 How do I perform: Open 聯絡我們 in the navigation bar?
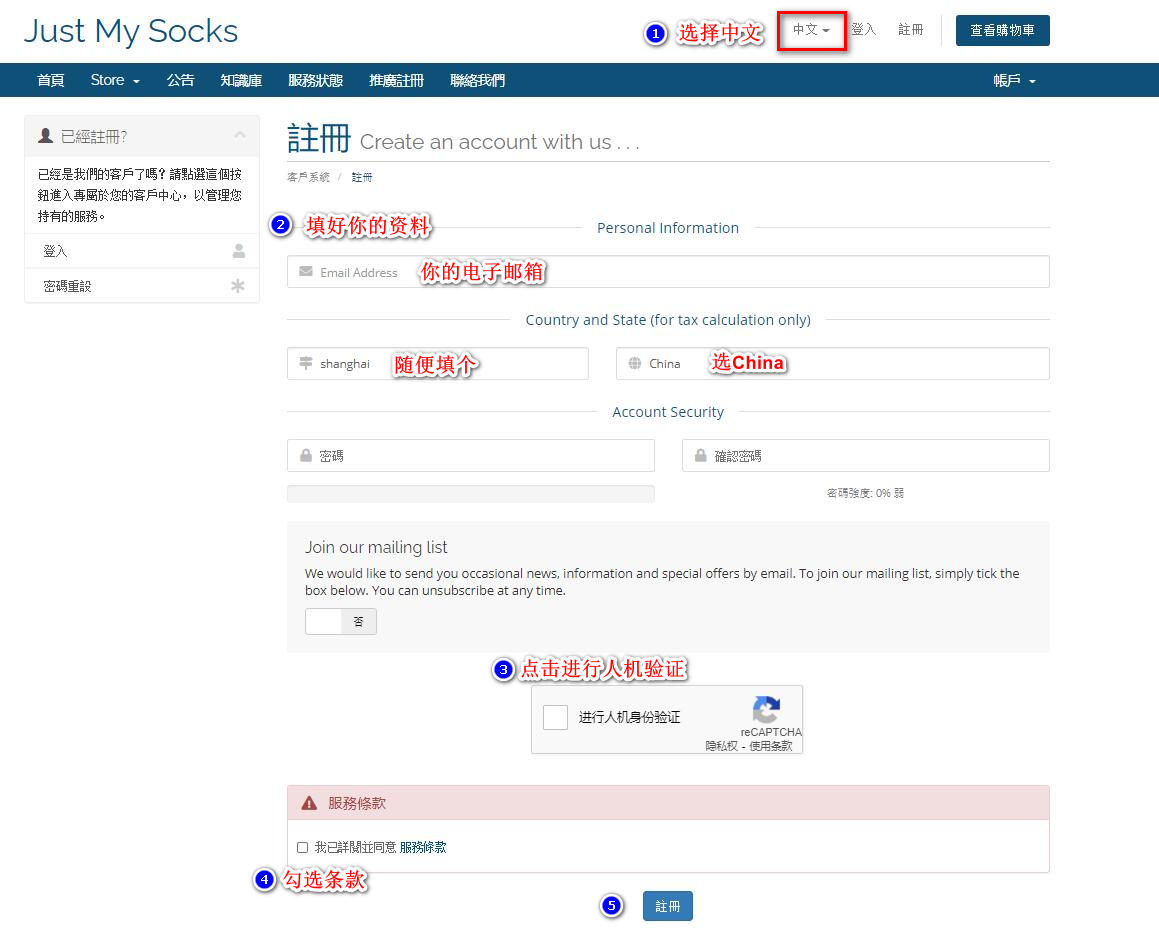pyautogui.click(x=477, y=81)
